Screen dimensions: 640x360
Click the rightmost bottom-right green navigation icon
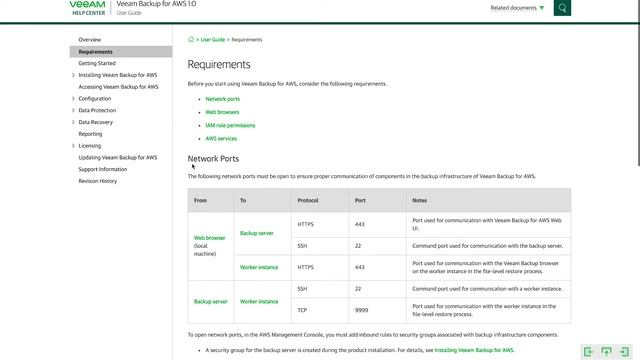pyautogui.click(x=624, y=351)
